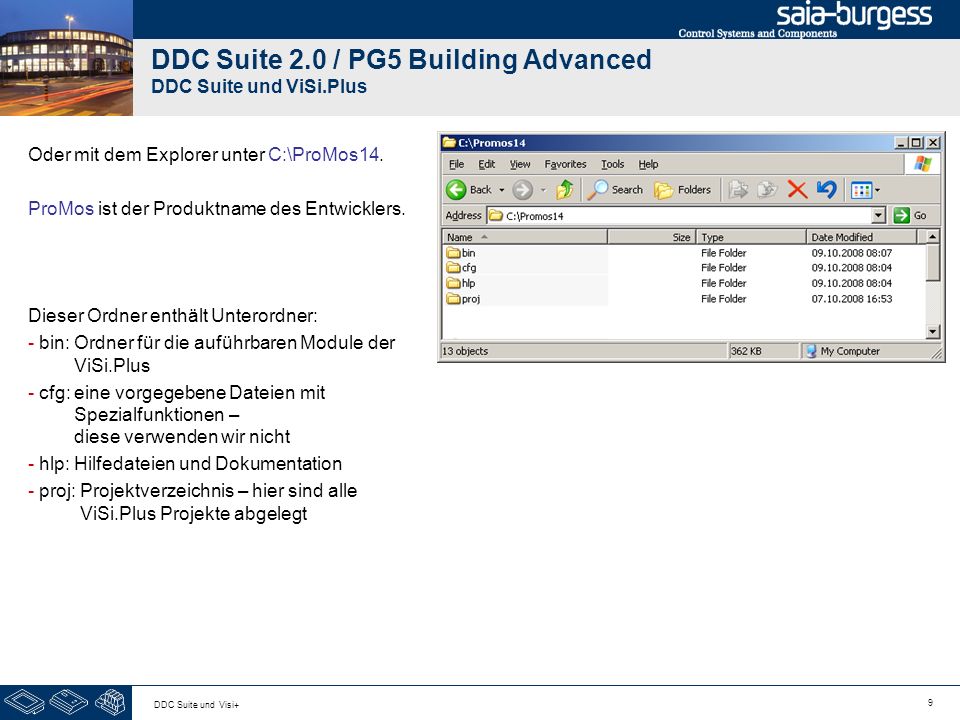
Task: Sort by the Name column header
Action: tap(525, 237)
